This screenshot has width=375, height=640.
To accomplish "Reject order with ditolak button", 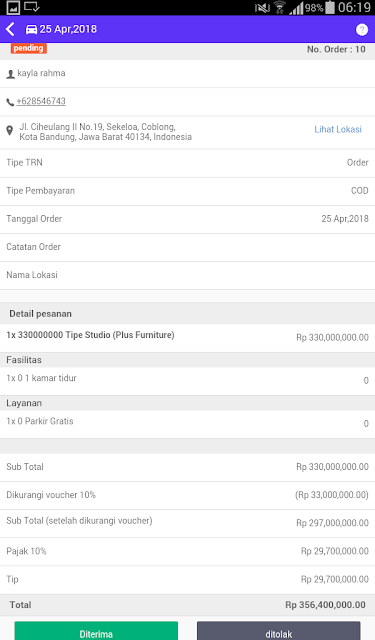I will tap(279, 631).
